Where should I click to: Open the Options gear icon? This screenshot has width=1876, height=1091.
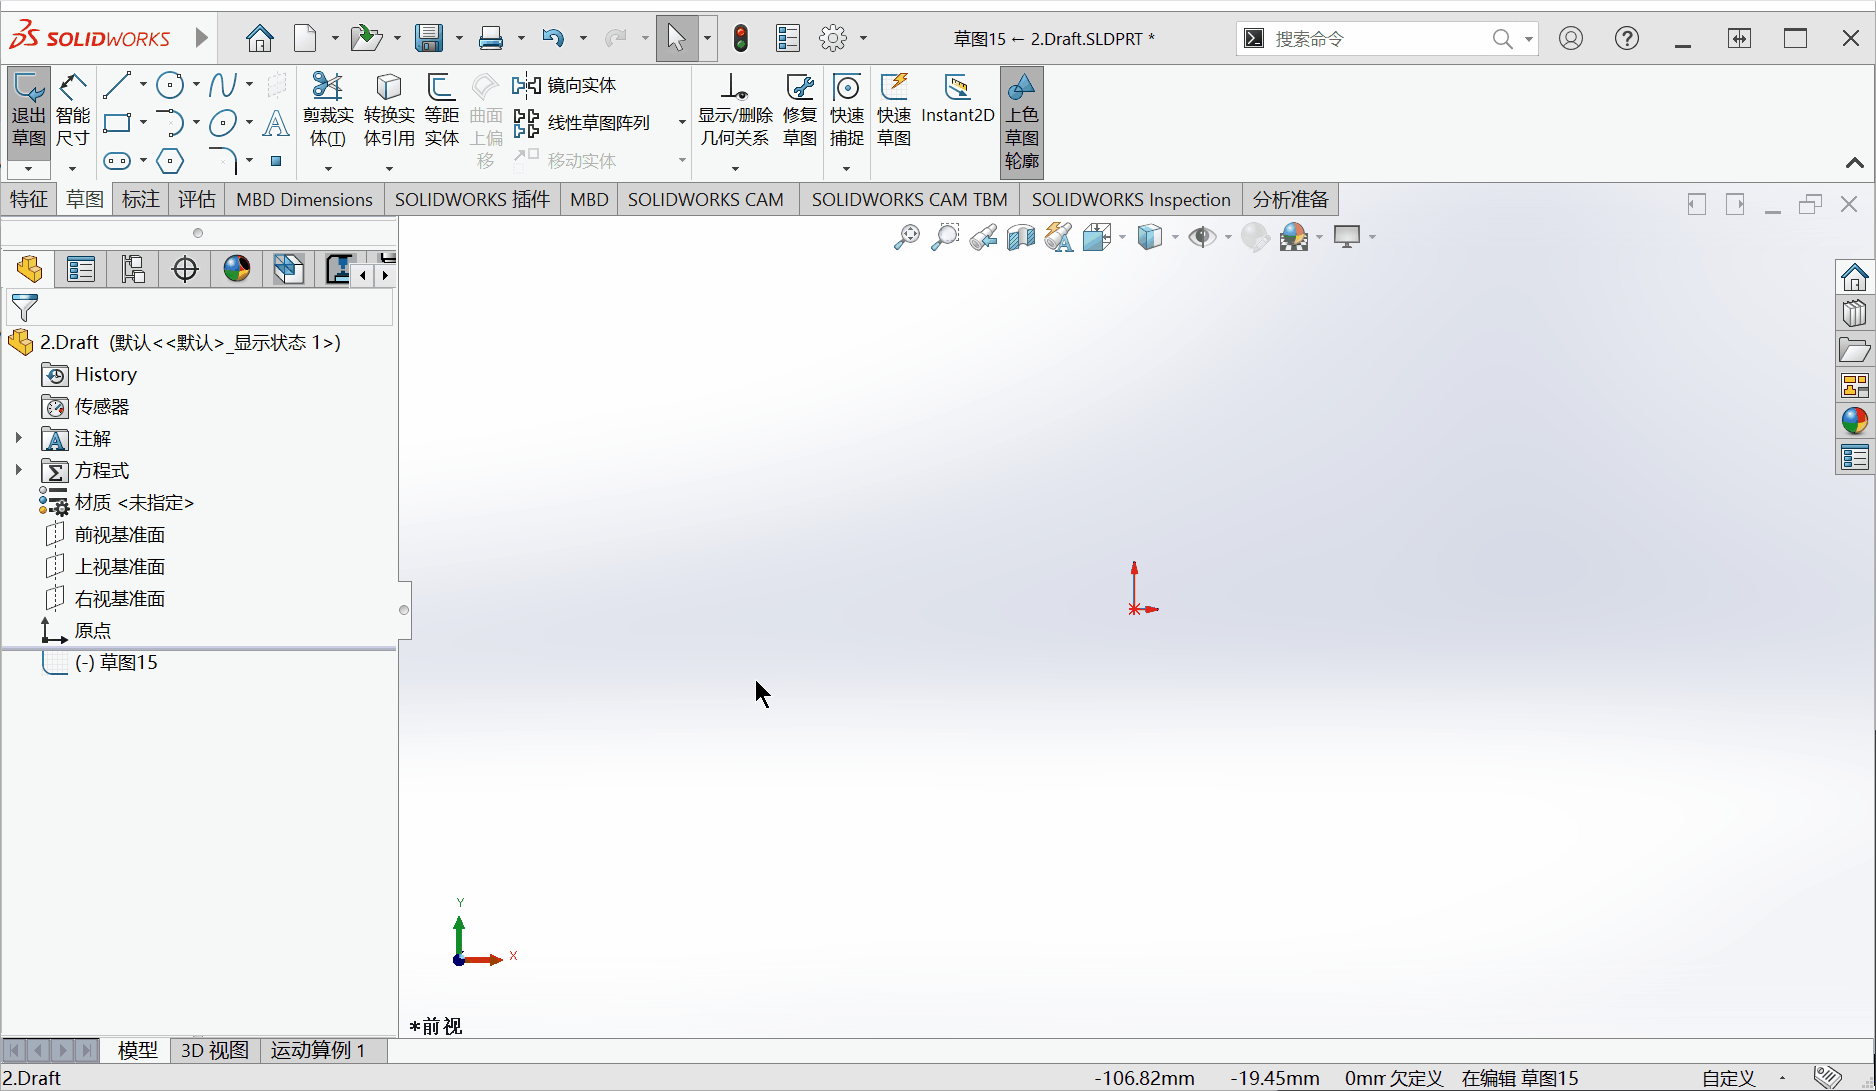pos(833,39)
